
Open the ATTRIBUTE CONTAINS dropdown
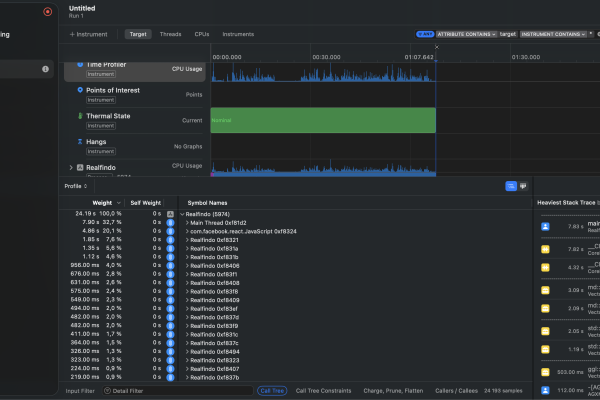point(466,34)
